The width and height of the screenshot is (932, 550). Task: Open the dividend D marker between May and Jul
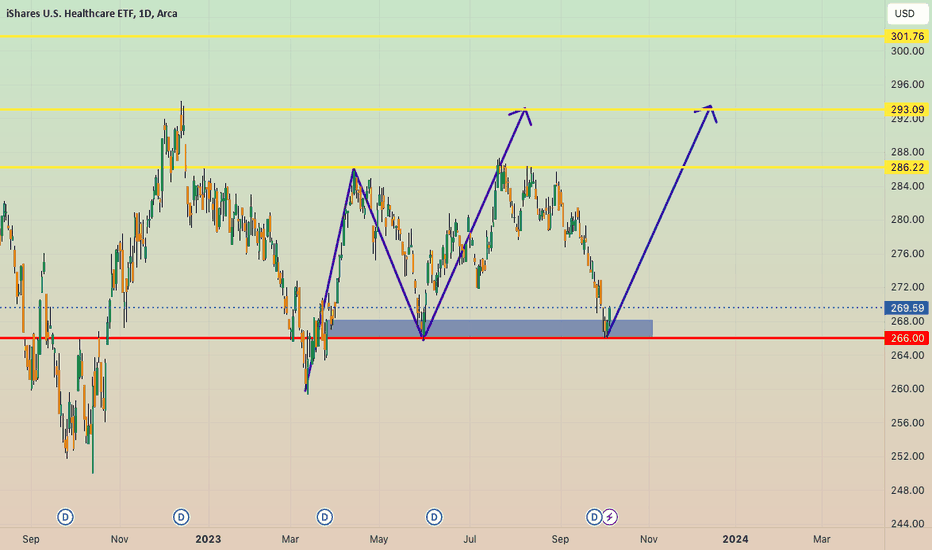click(434, 517)
